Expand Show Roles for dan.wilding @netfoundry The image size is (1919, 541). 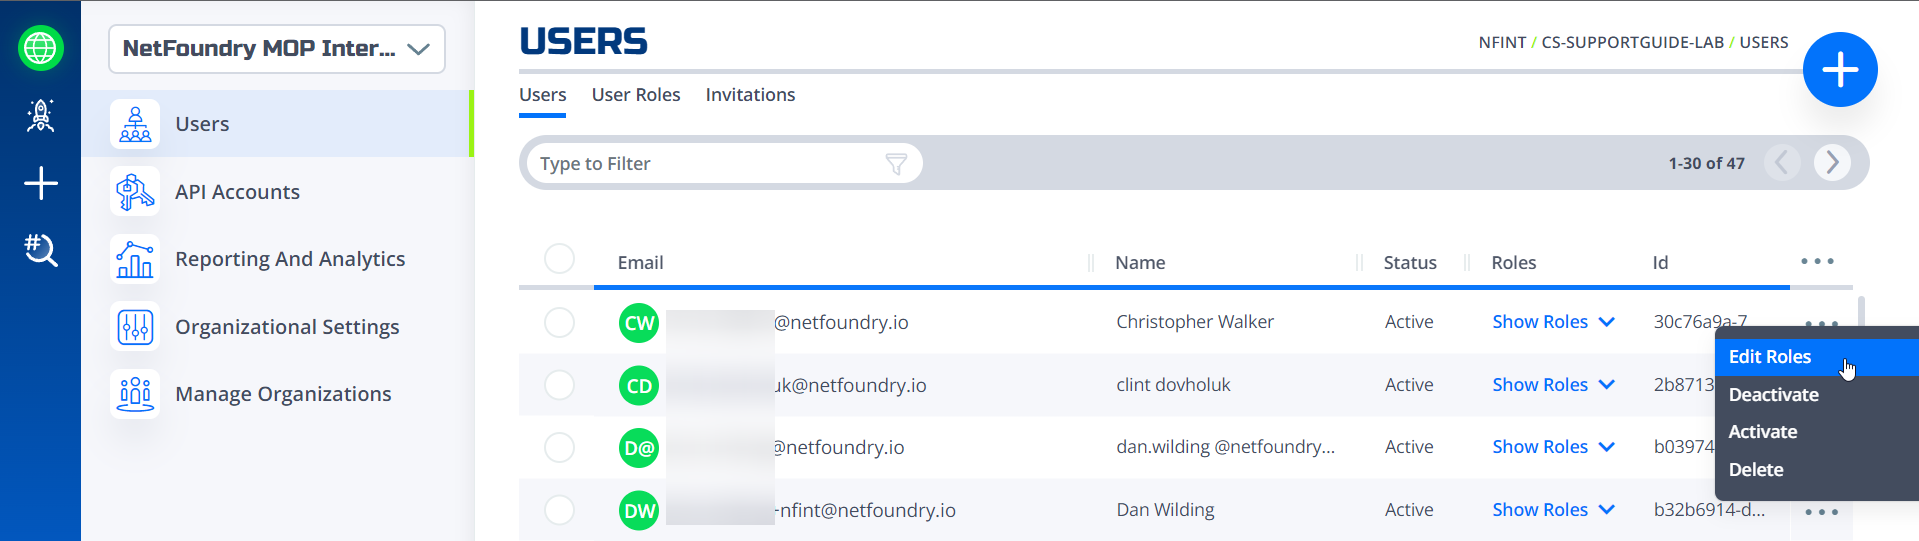(1553, 447)
